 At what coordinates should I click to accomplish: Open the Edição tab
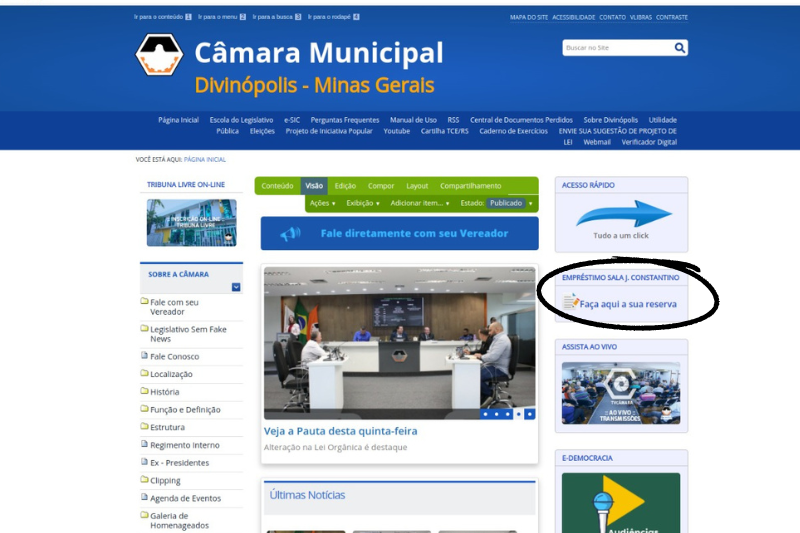(345, 186)
